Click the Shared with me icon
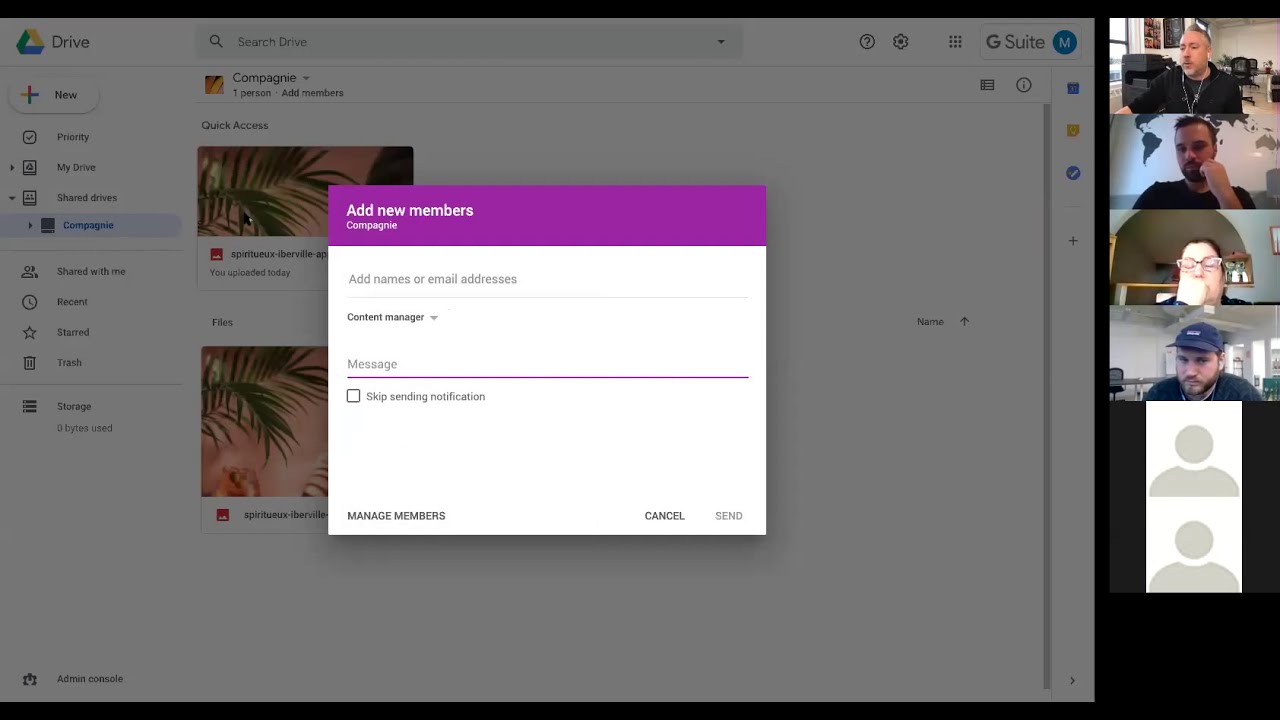Image resolution: width=1280 pixels, height=720 pixels. click(x=29, y=271)
